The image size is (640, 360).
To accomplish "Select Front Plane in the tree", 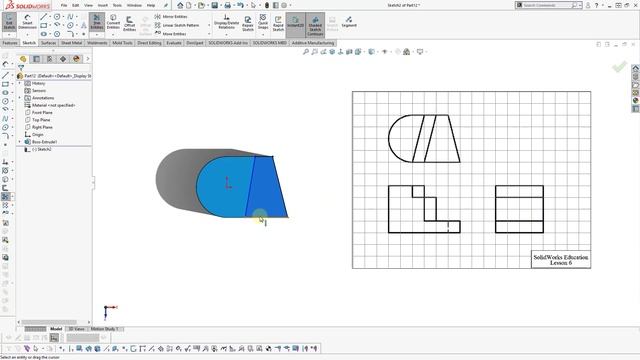I will click(39, 113).
